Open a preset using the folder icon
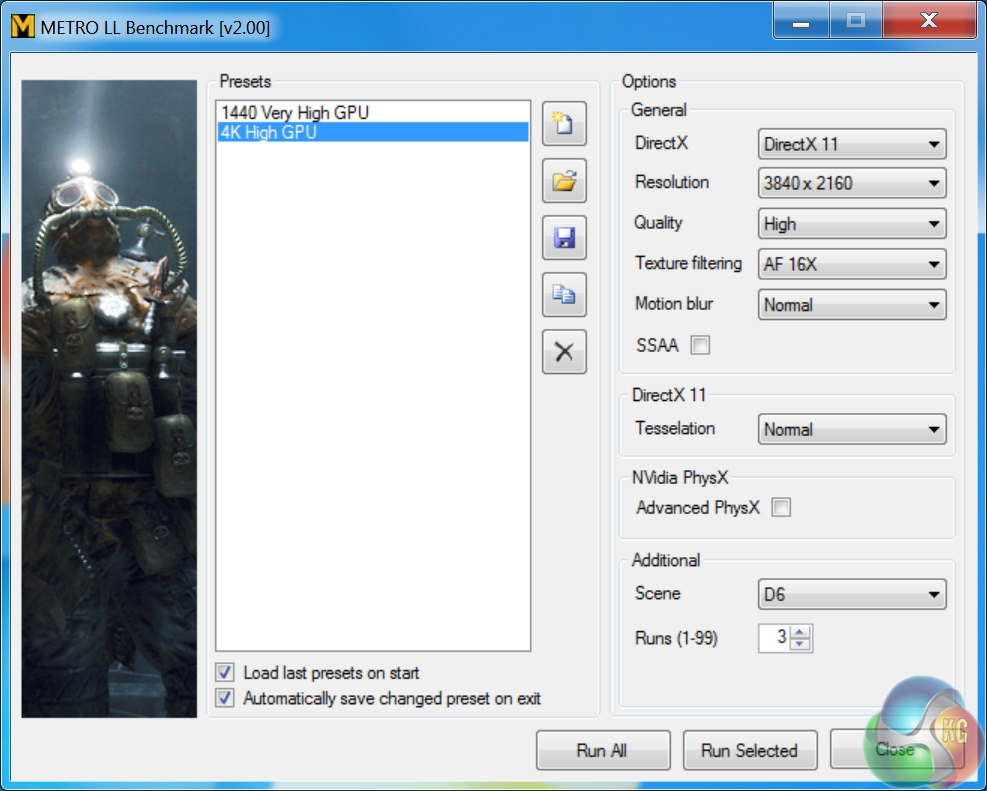The height and width of the screenshot is (791, 987). pos(564,181)
